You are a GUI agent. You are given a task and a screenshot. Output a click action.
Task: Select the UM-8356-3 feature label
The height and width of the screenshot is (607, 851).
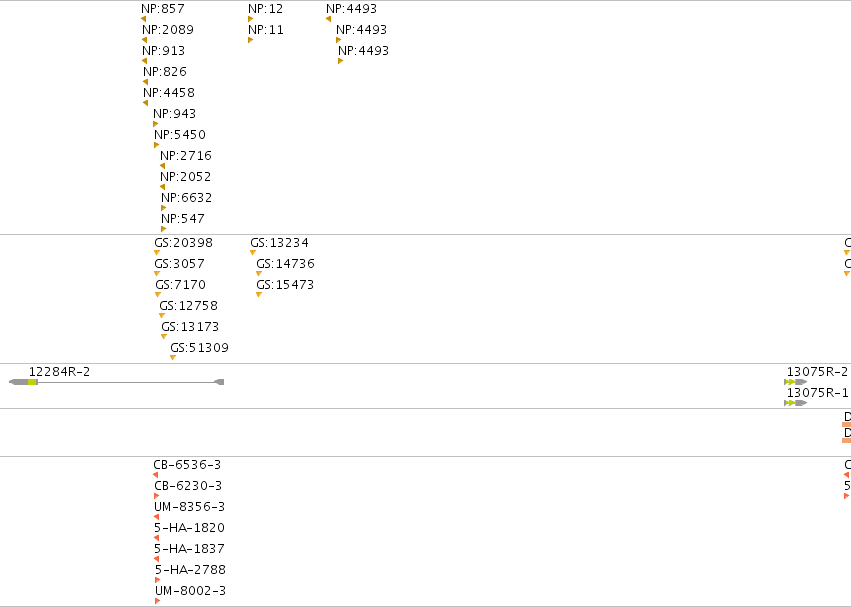click(189, 507)
